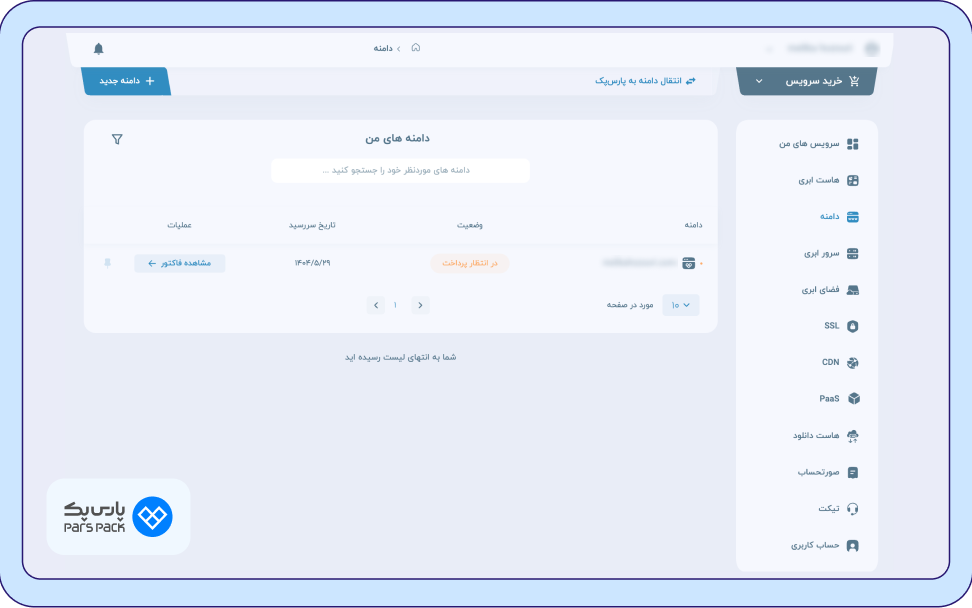Expand the خرید سرویس dropdown chevron

759,81
